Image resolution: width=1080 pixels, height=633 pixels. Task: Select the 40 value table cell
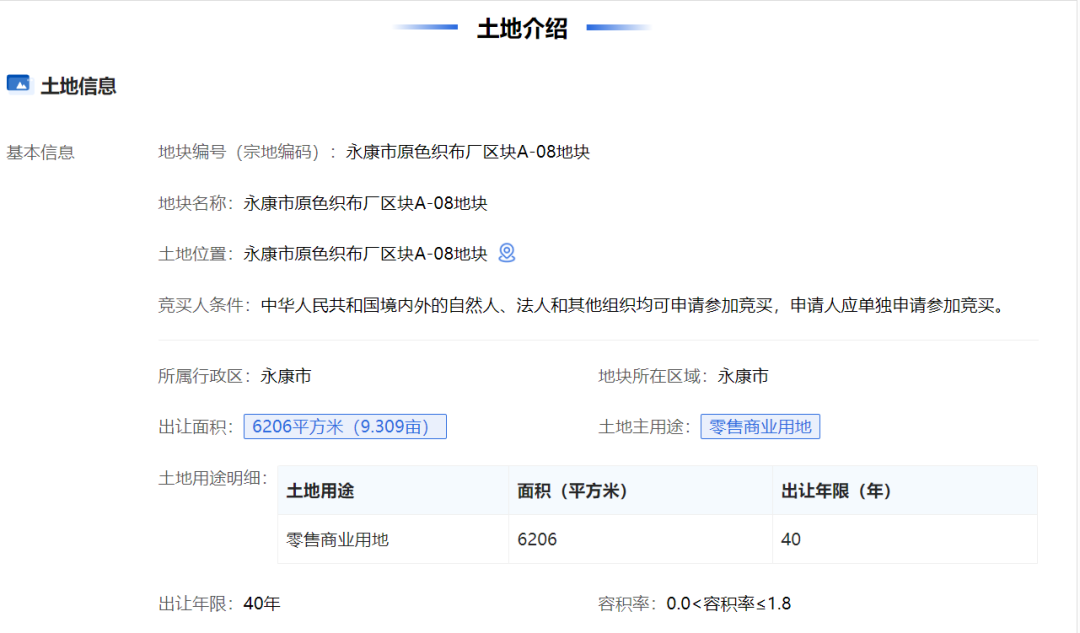(x=791, y=540)
